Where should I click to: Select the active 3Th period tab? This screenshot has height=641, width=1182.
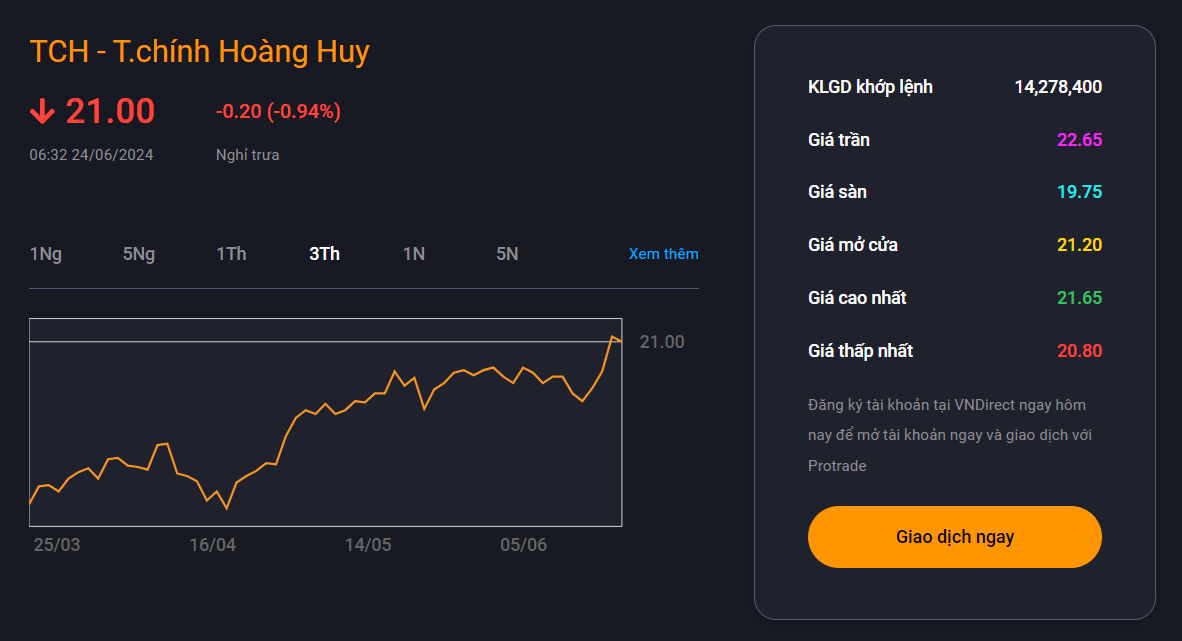coord(324,254)
